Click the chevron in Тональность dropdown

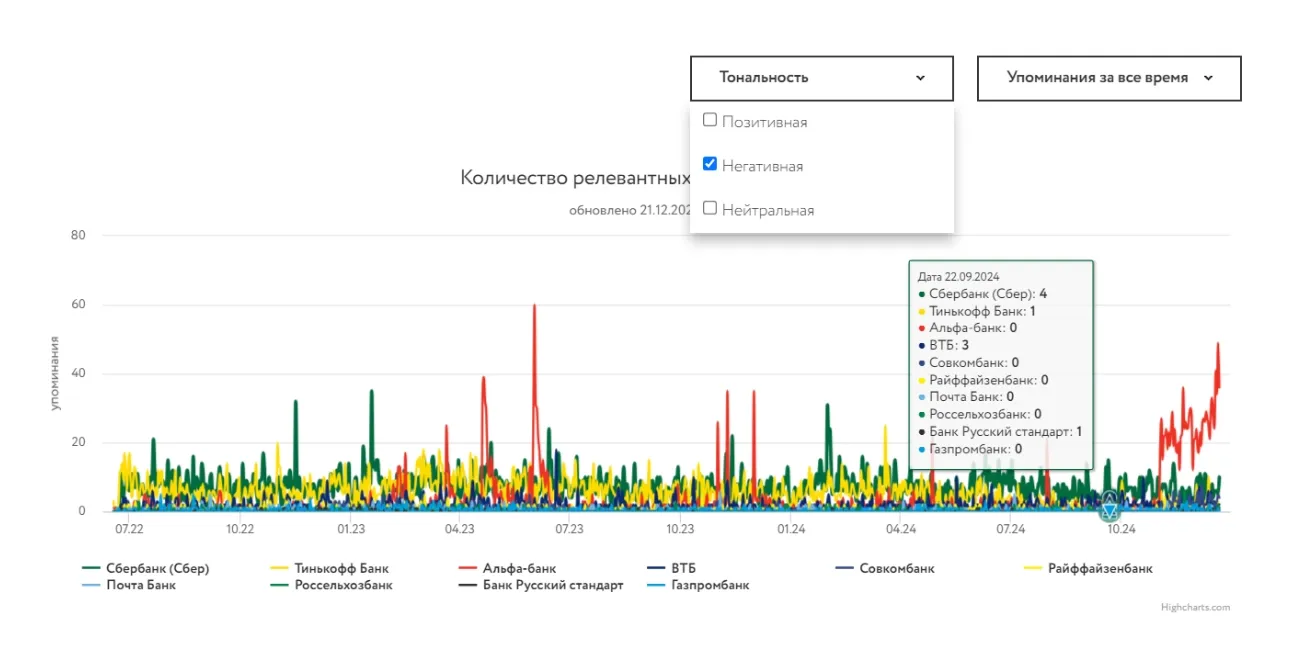point(920,78)
